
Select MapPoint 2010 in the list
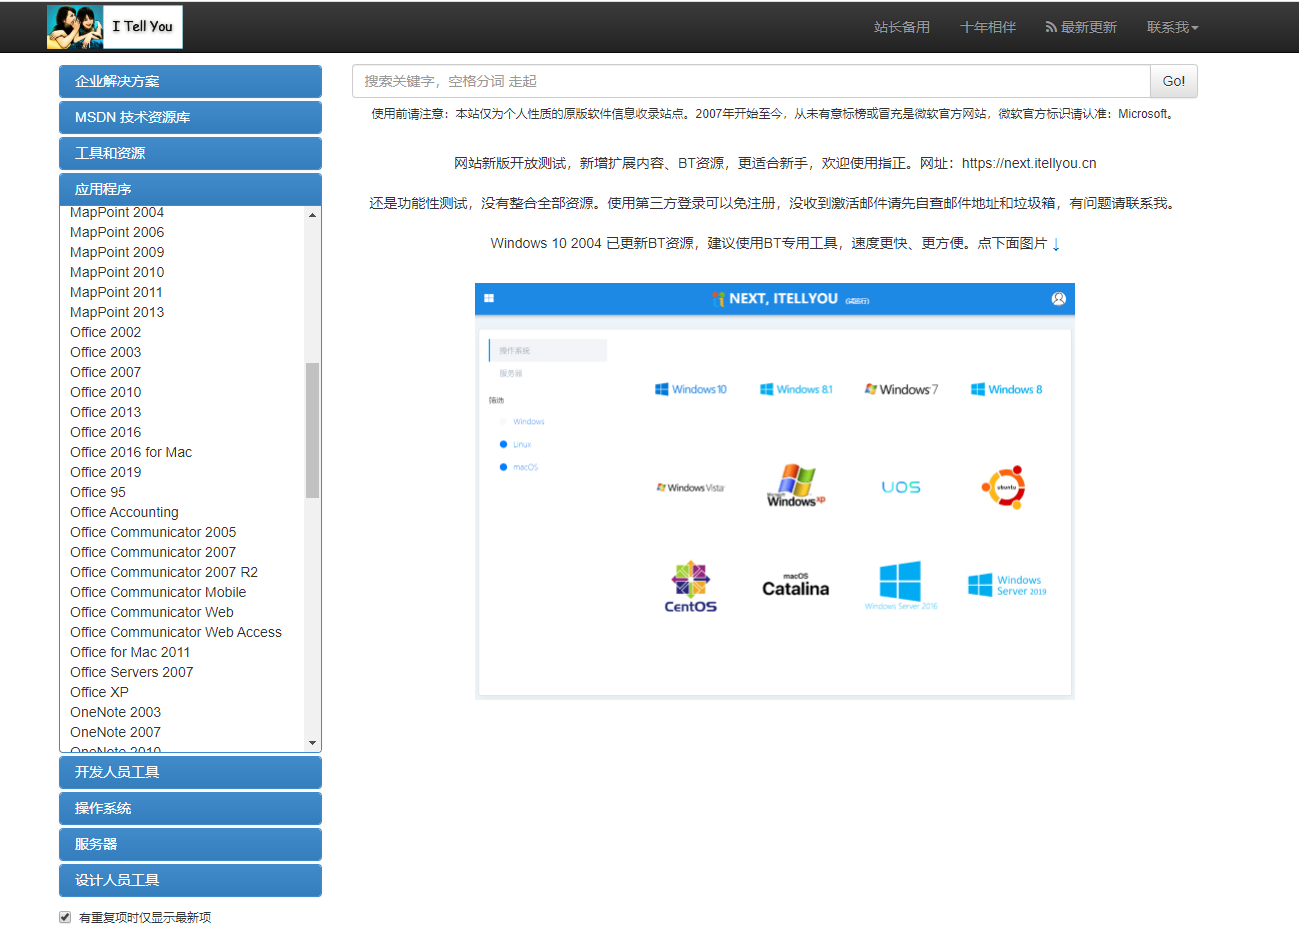(117, 272)
